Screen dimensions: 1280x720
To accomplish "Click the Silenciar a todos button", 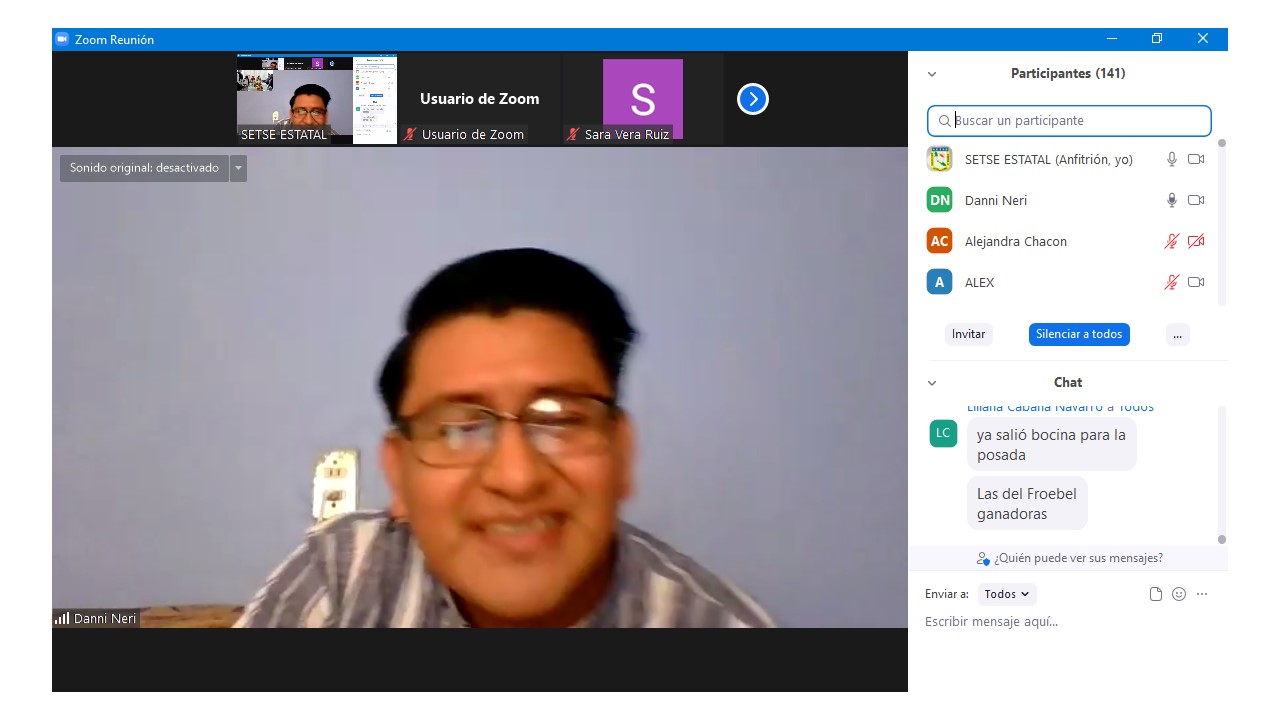I will coord(1079,334).
